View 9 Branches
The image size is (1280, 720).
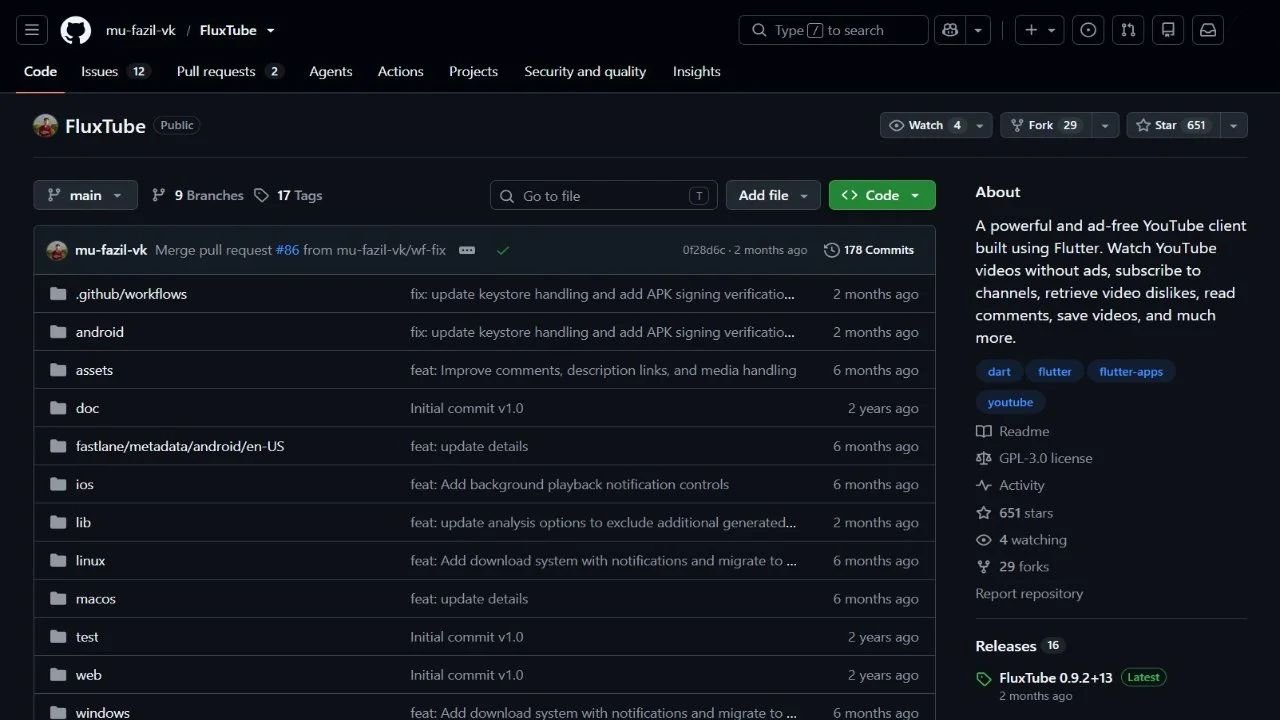pos(198,195)
